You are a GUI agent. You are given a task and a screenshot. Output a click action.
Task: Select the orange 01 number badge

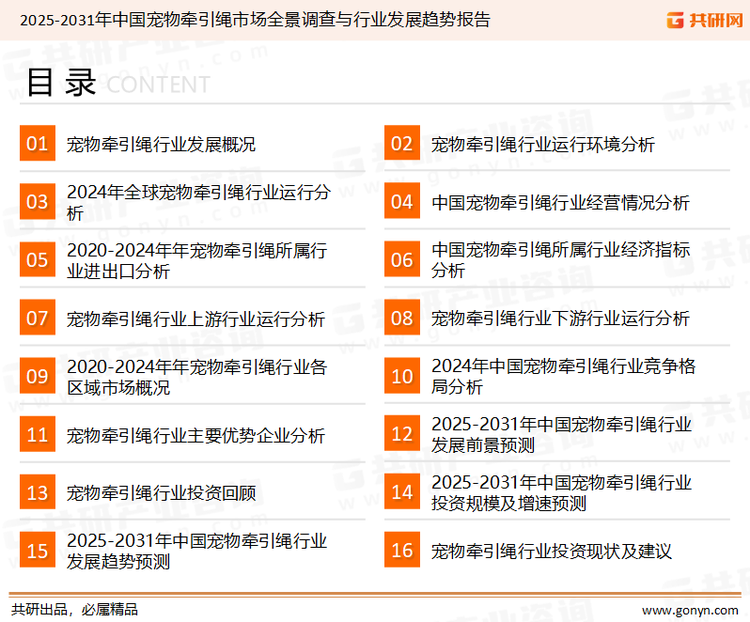pyautogui.click(x=37, y=143)
